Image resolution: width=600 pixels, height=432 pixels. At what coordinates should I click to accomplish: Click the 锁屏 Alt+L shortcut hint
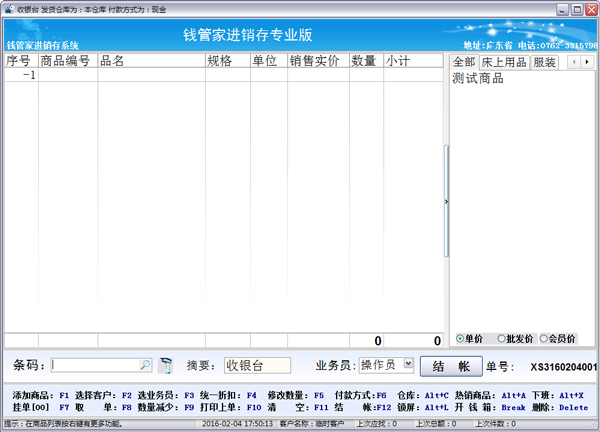pos(422,407)
